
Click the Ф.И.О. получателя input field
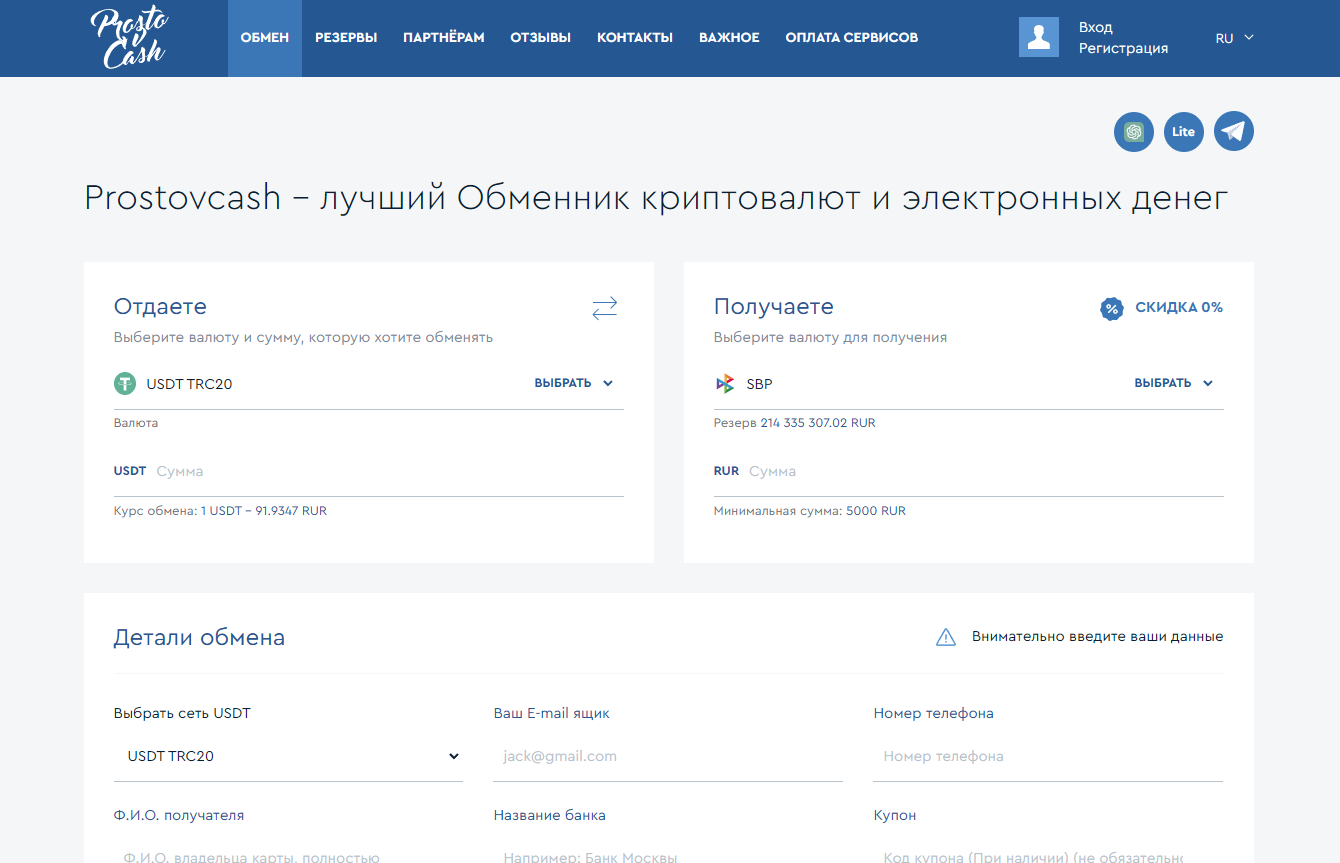coord(289,853)
